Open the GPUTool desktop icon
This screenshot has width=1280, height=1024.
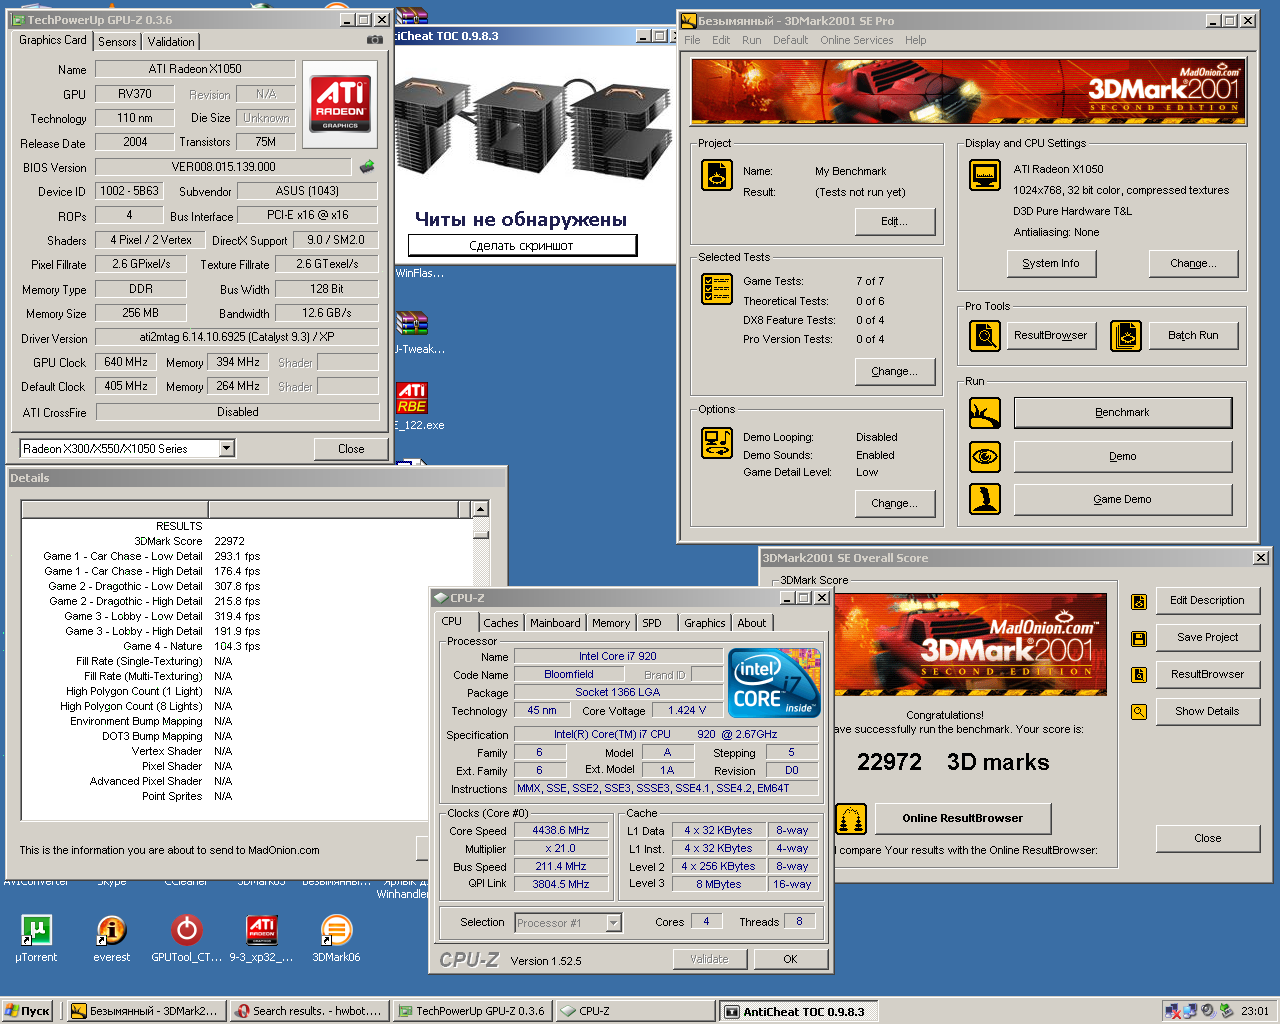pos(187,939)
